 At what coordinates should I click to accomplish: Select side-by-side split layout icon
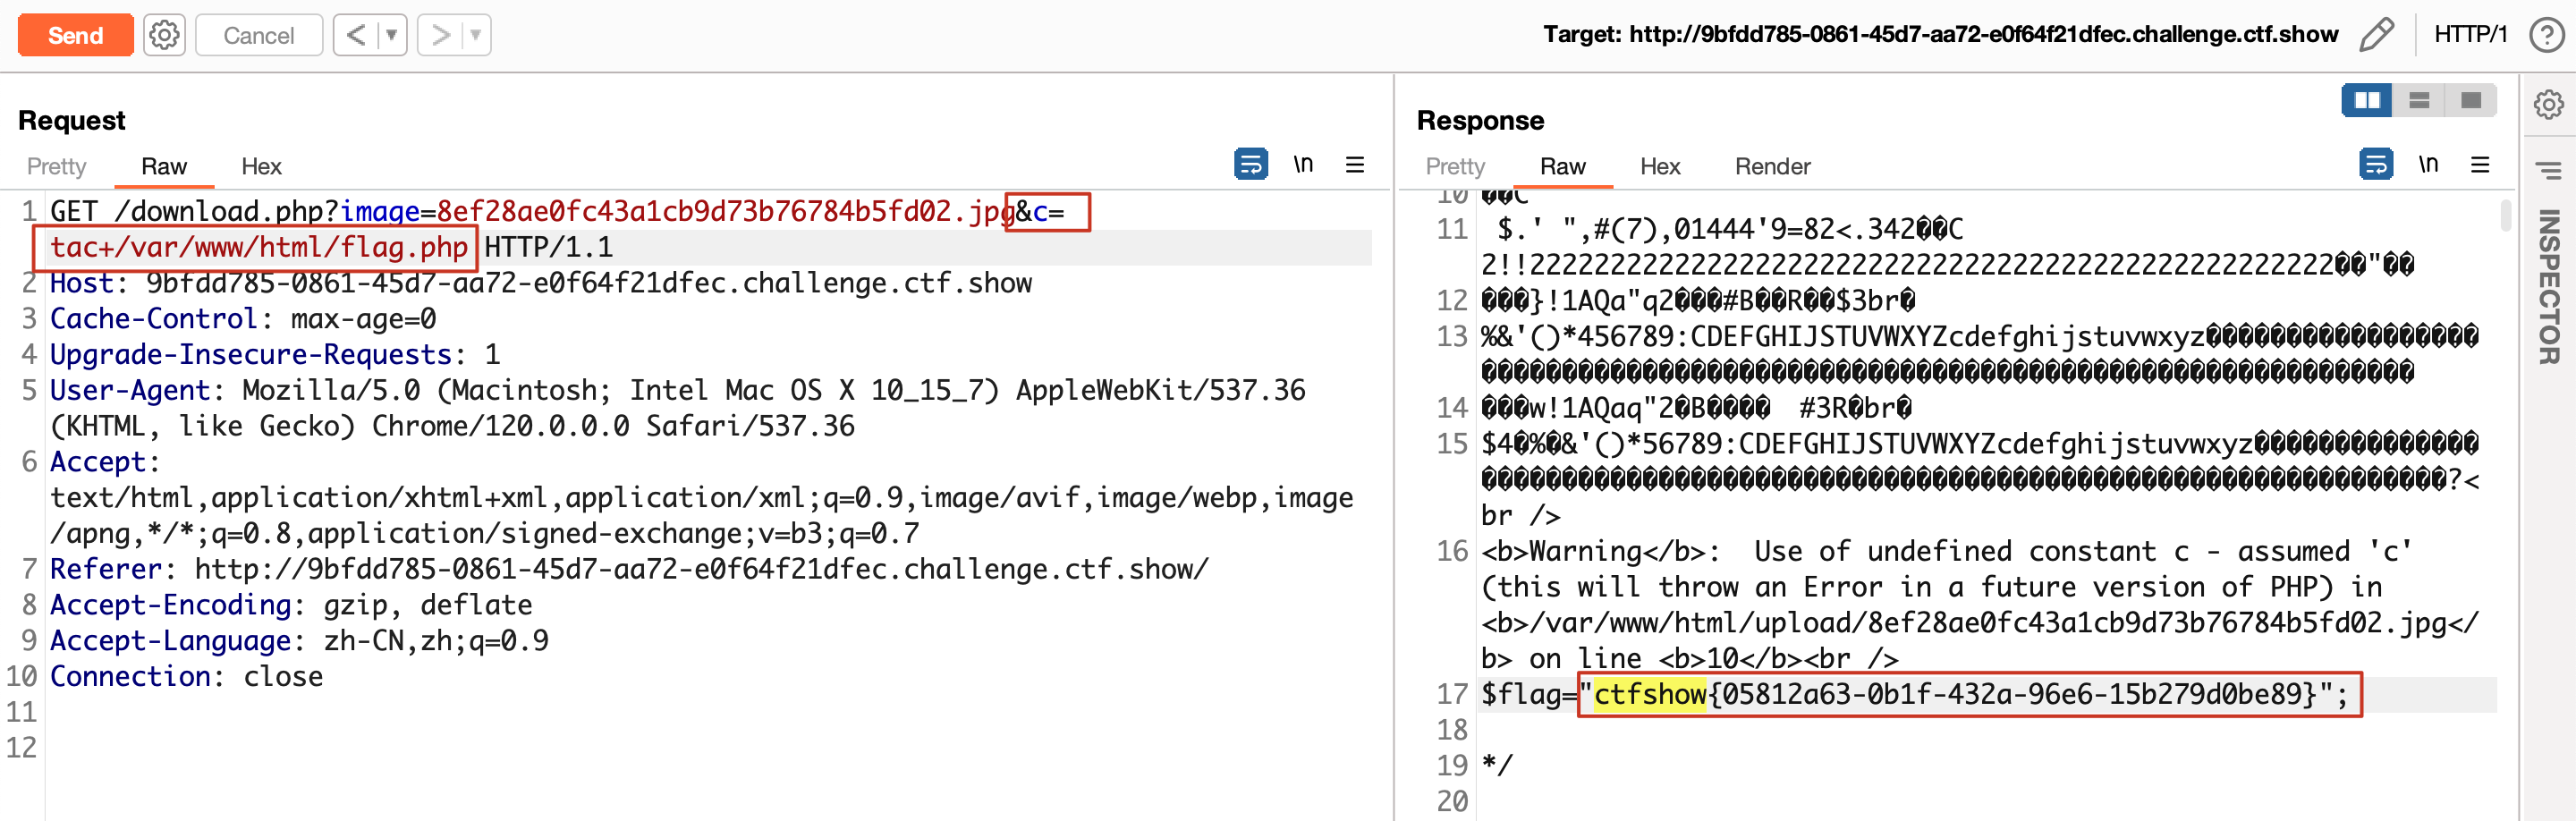(x=2366, y=100)
